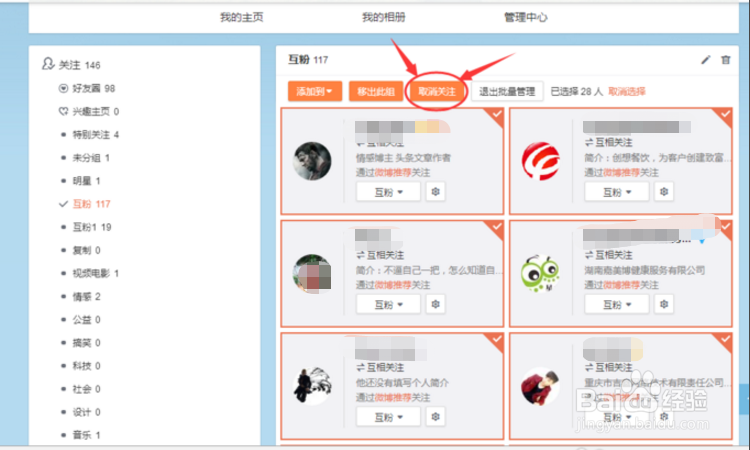The image size is (750, 450).
Task: Select the 设计 0 group
Action: [x=86, y=412]
